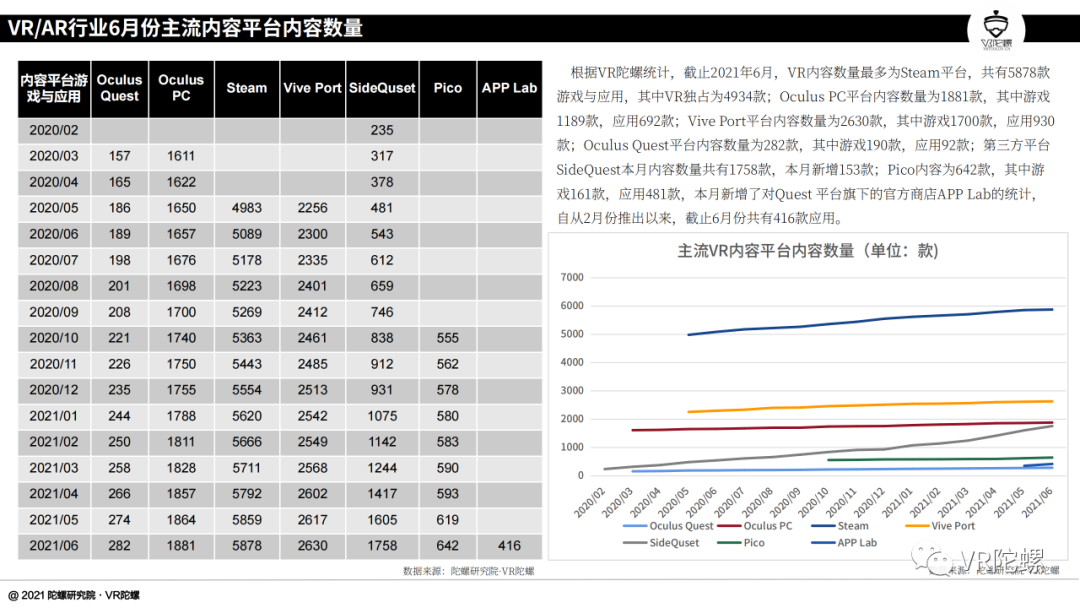1080x608 pixels.
Task: Select APP Lab value 416 in 2021/06 row
Action: [x=510, y=545]
